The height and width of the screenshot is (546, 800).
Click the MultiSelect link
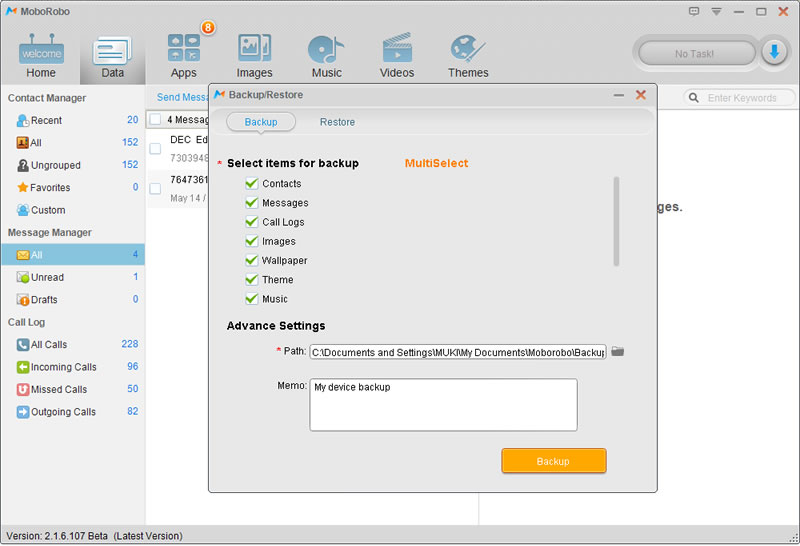[x=436, y=163]
